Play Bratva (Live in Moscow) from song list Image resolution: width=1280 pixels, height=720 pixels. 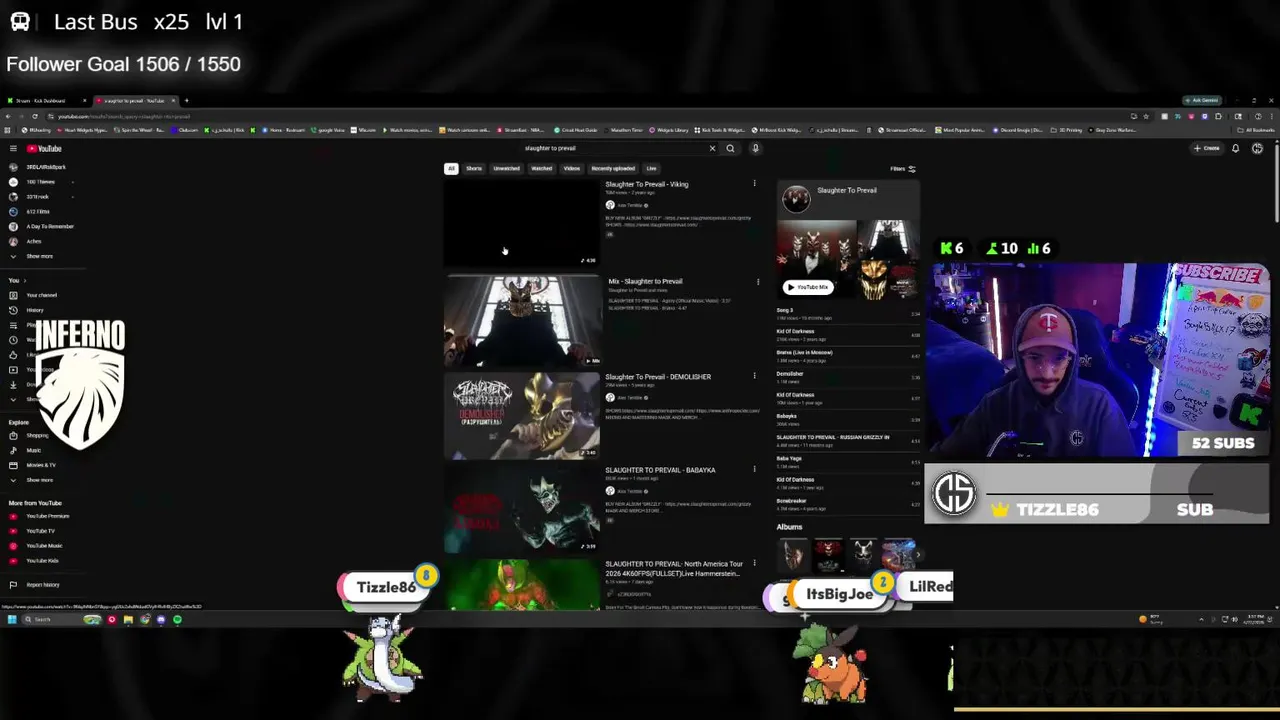click(x=848, y=355)
